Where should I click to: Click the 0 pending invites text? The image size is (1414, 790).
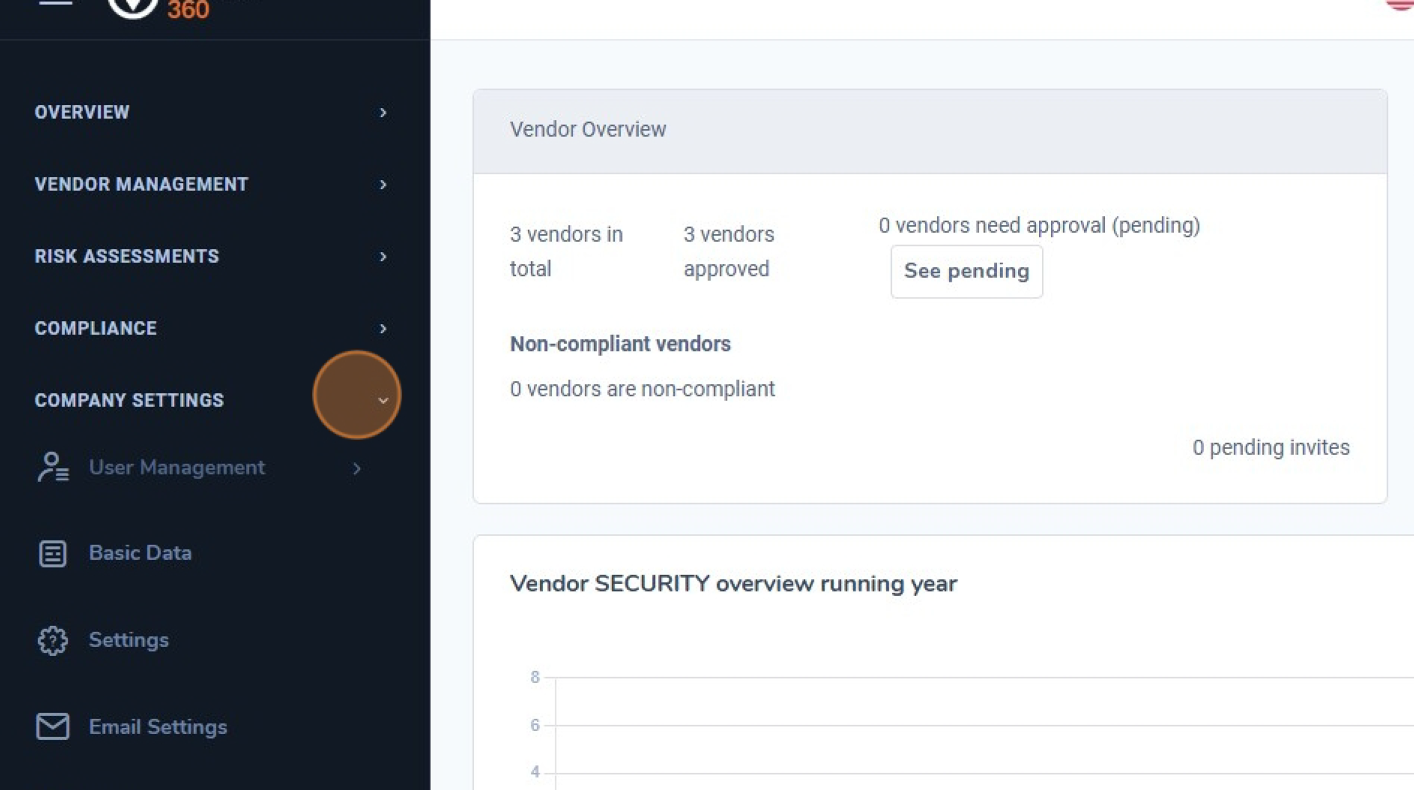pyautogui.click(x=1270, y=448)
